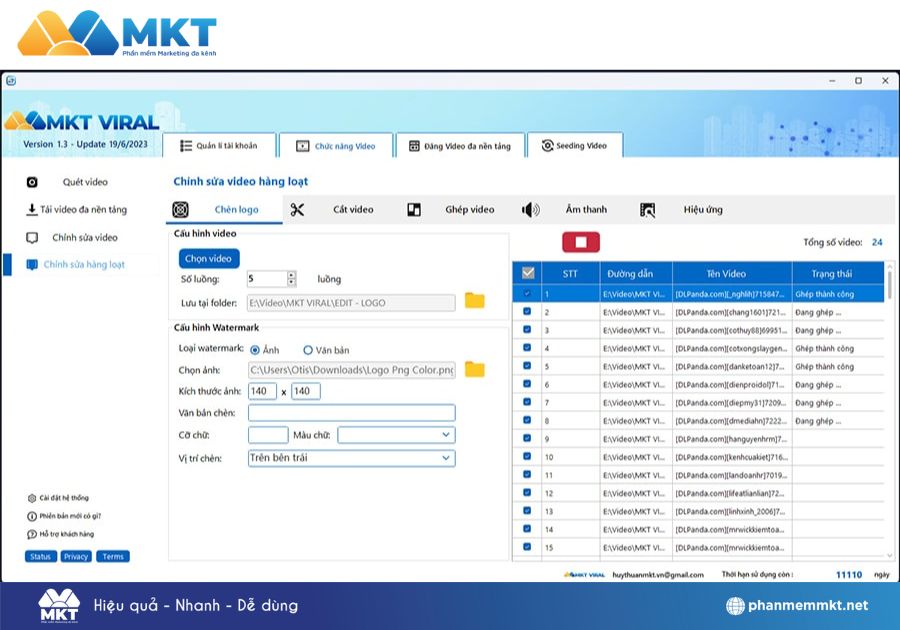900x630 pixels.
Task: Select the Cắt video scissors icon
Action: coord(297,210)
